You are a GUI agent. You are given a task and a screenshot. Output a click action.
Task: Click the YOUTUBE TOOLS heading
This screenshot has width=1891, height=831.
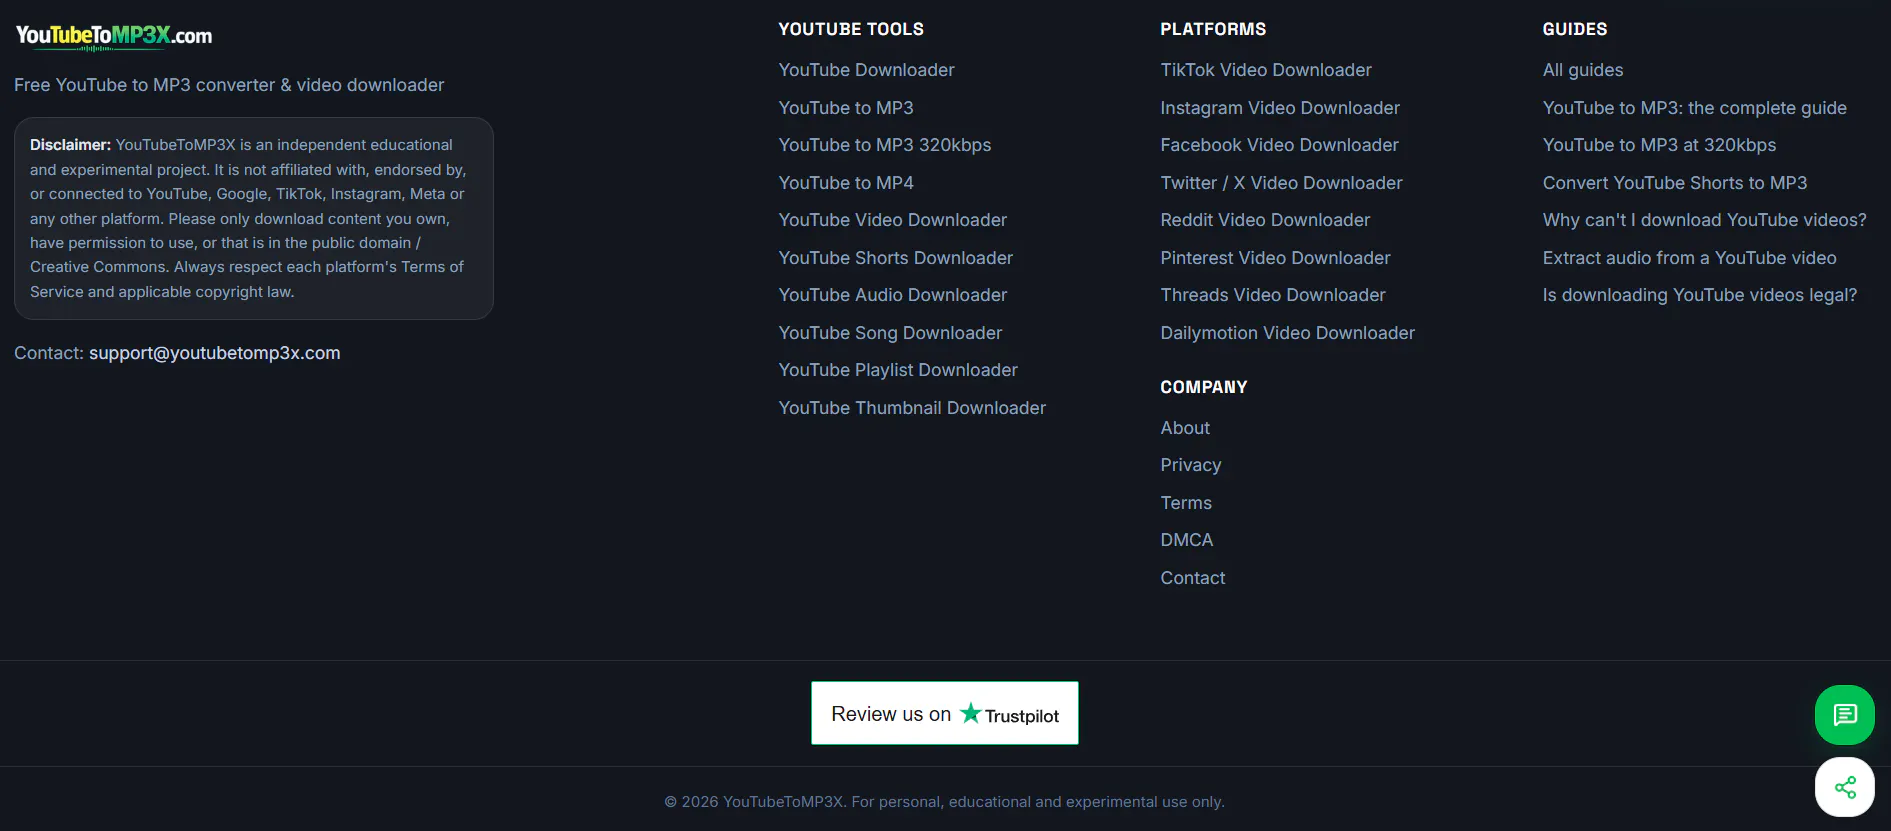click(851, 29)
